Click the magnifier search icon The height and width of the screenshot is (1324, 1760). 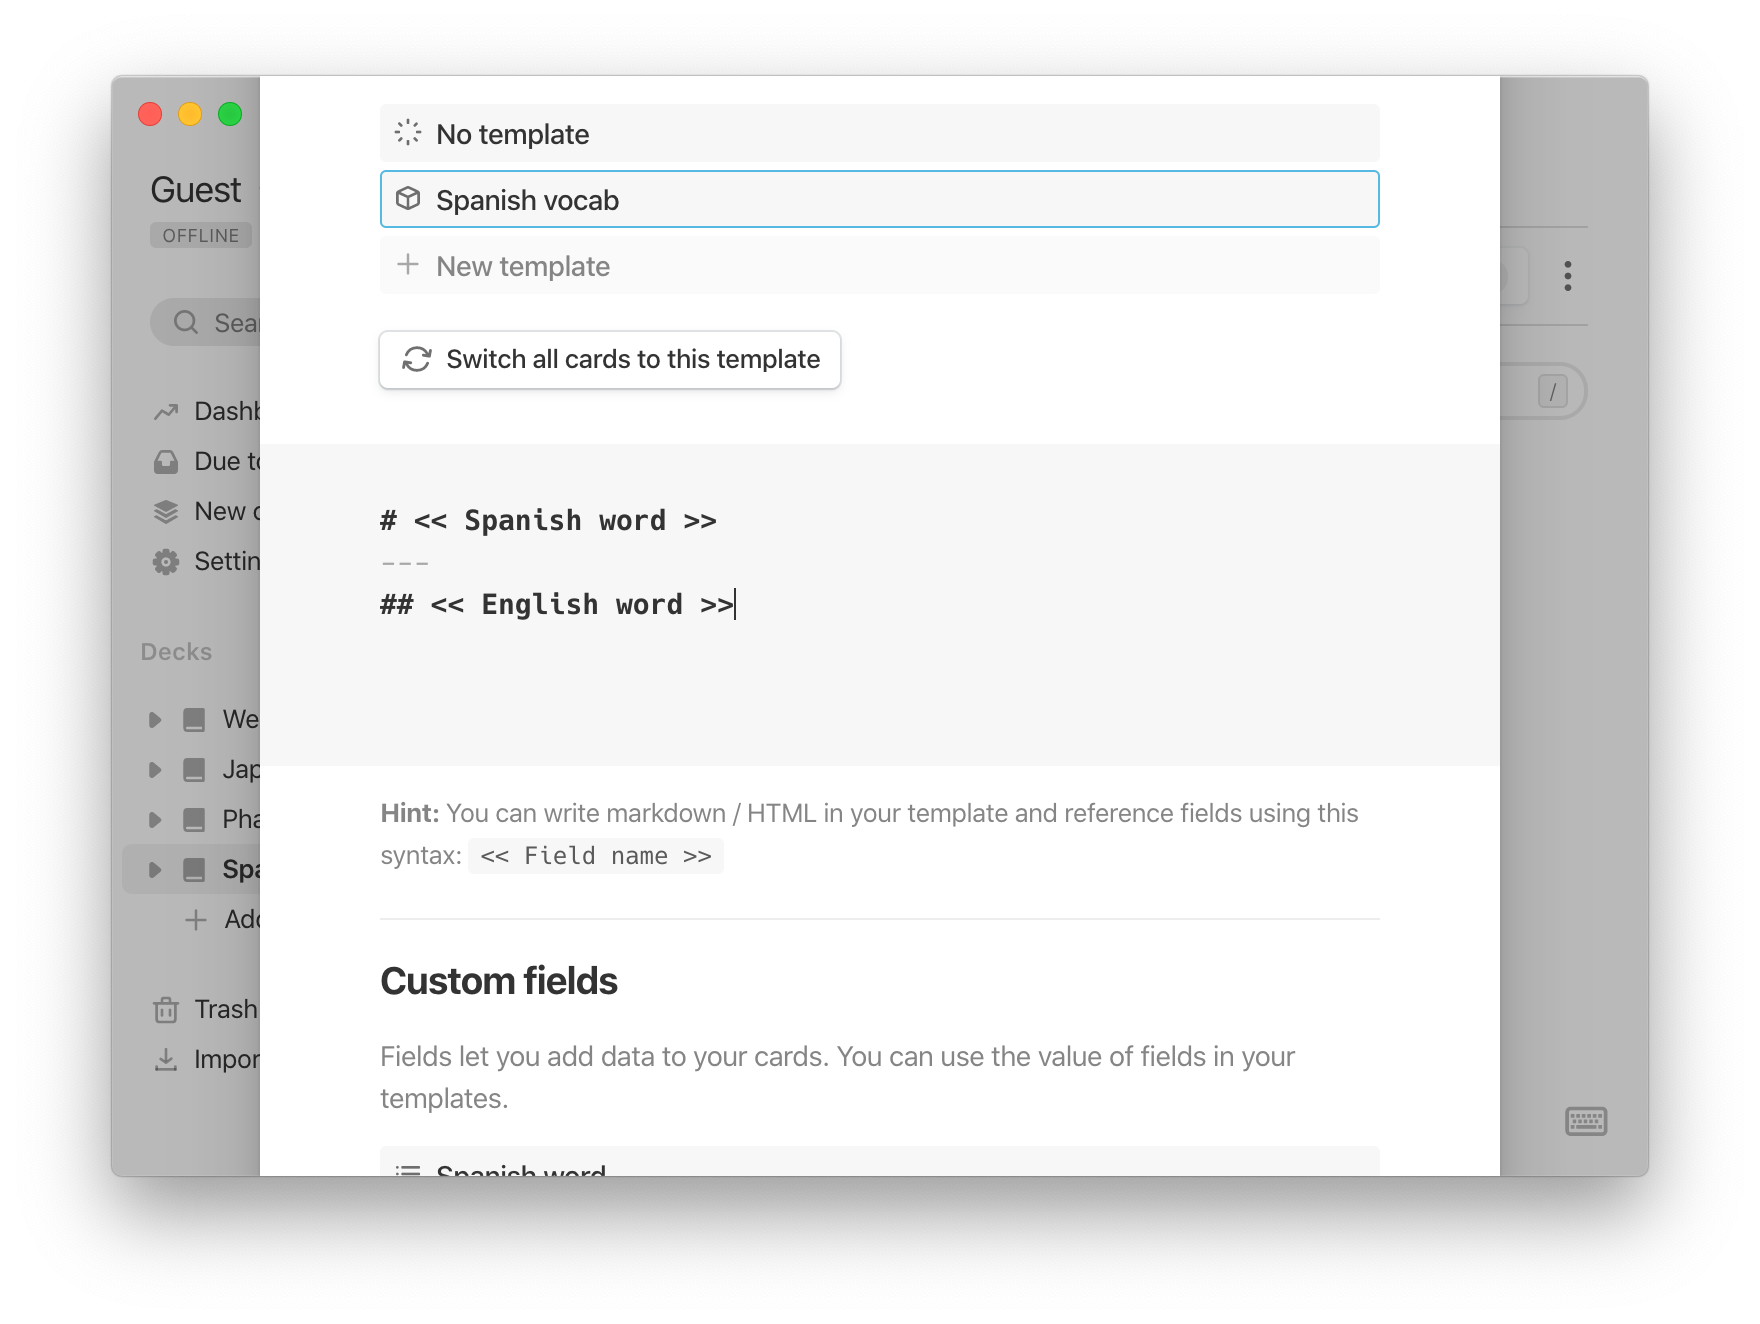186,323
